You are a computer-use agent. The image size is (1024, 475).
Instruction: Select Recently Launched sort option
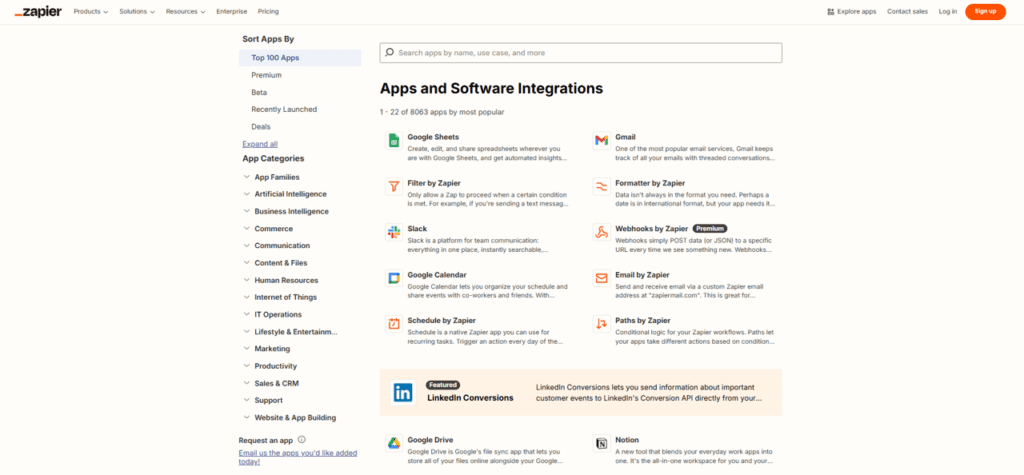284,109
